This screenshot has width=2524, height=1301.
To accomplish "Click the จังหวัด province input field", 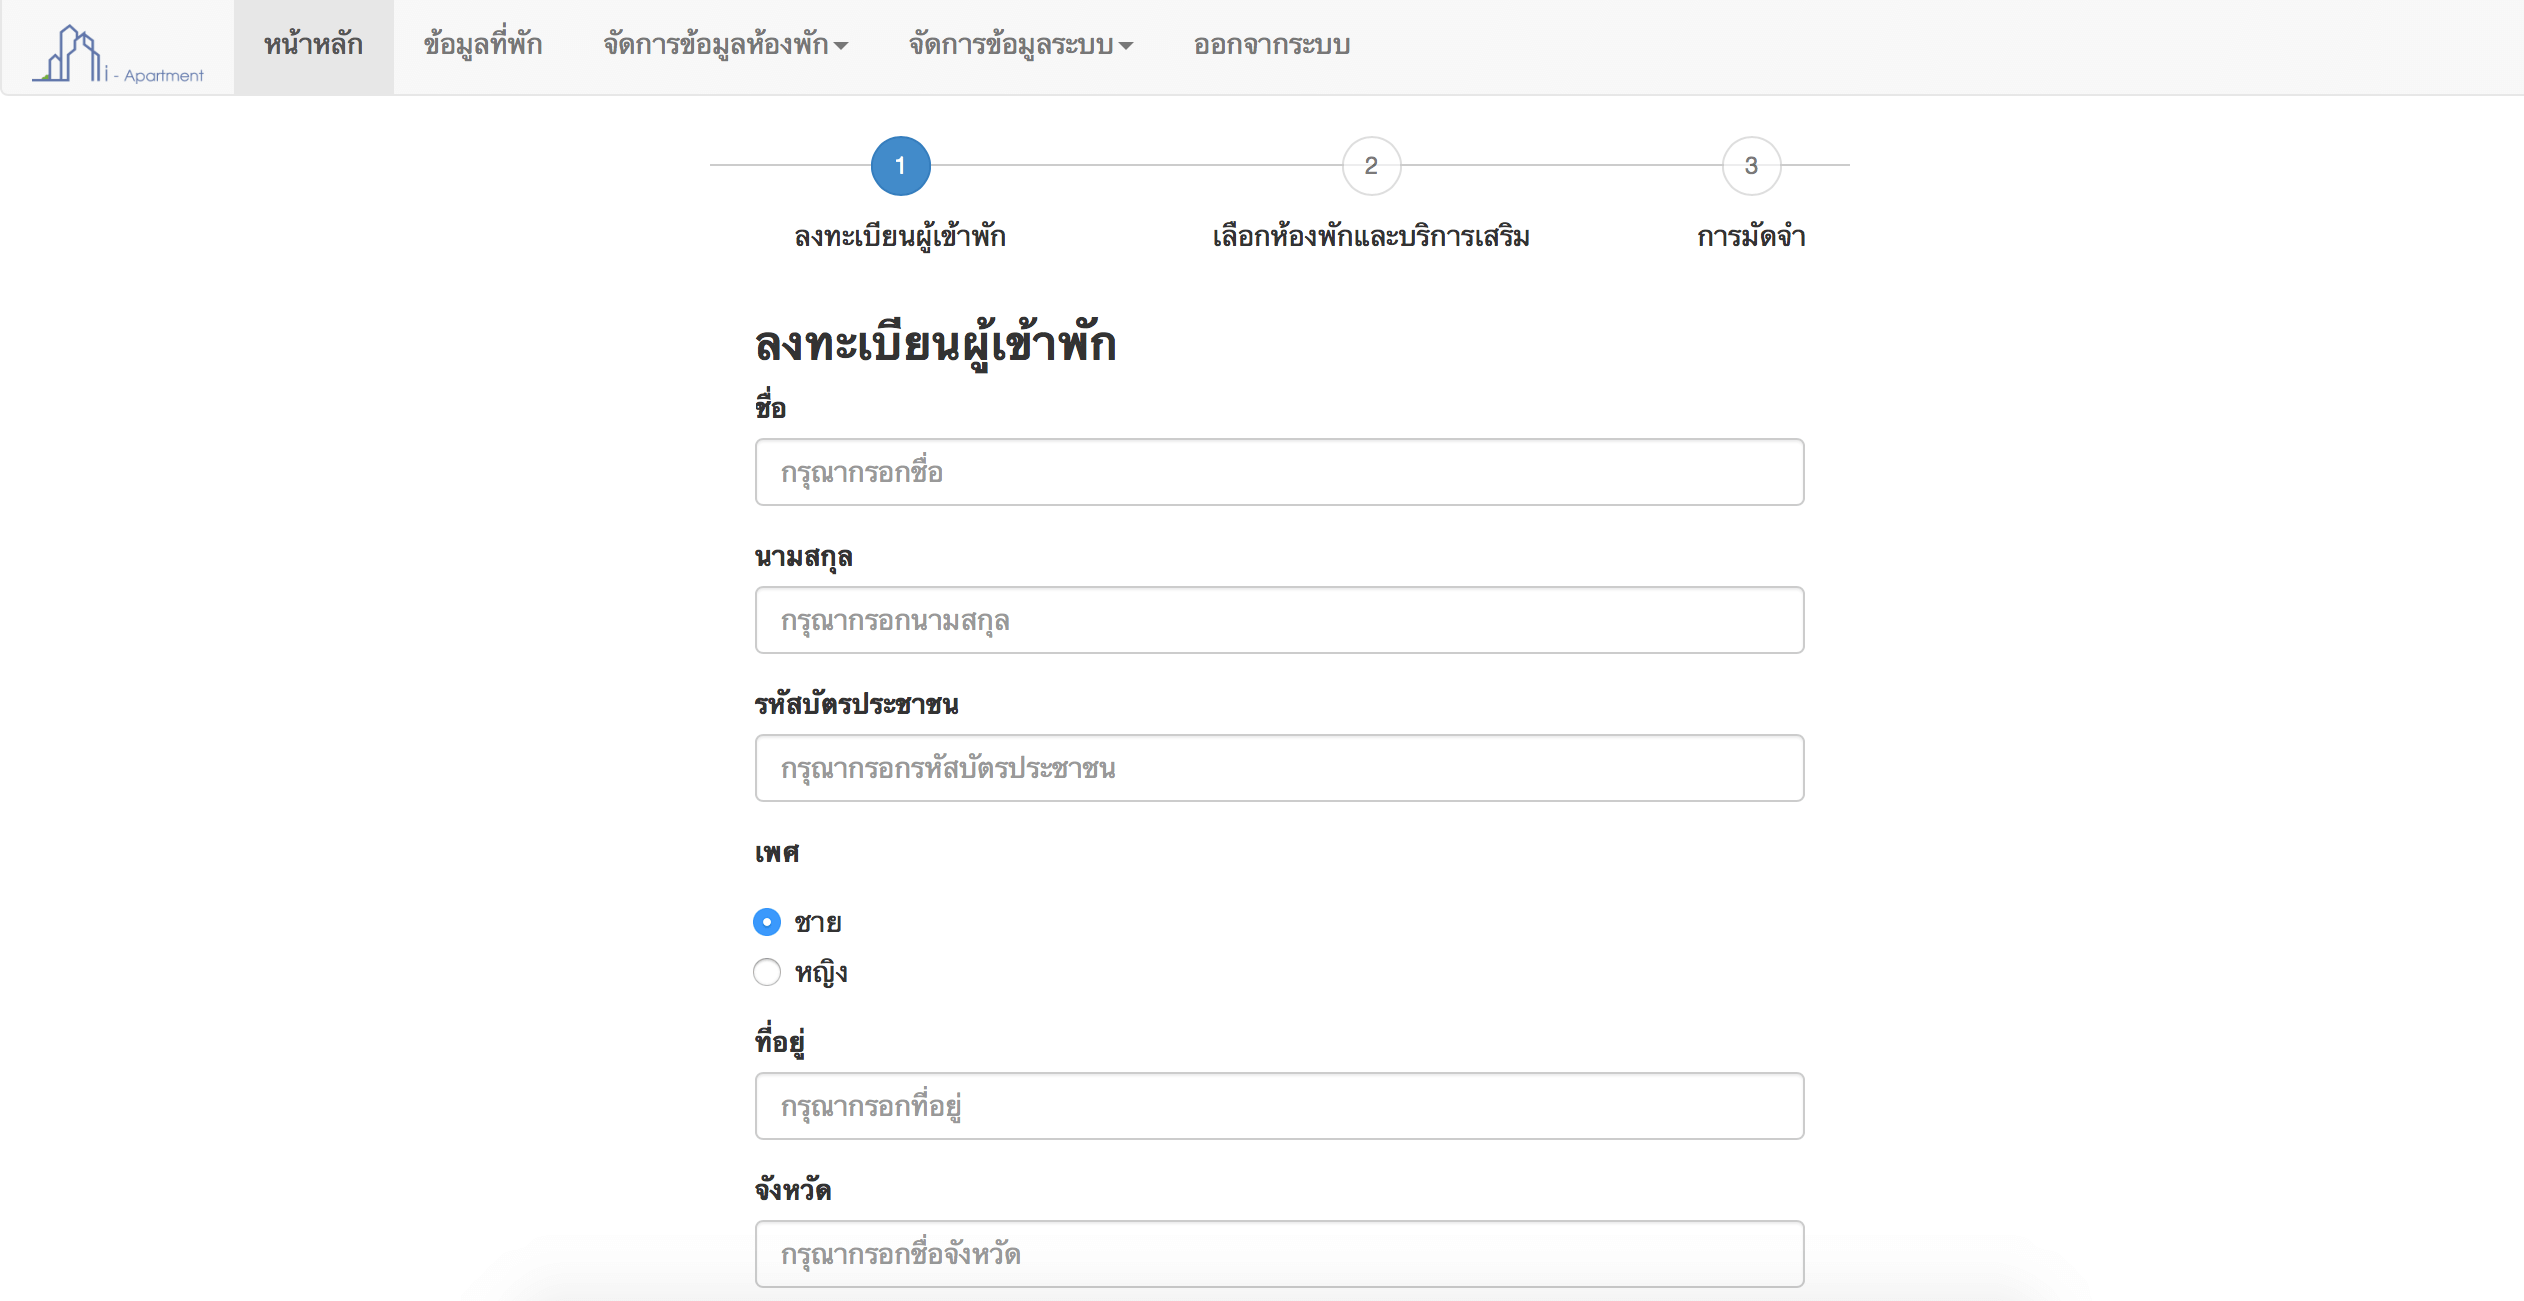I will coord(1279,1254).
